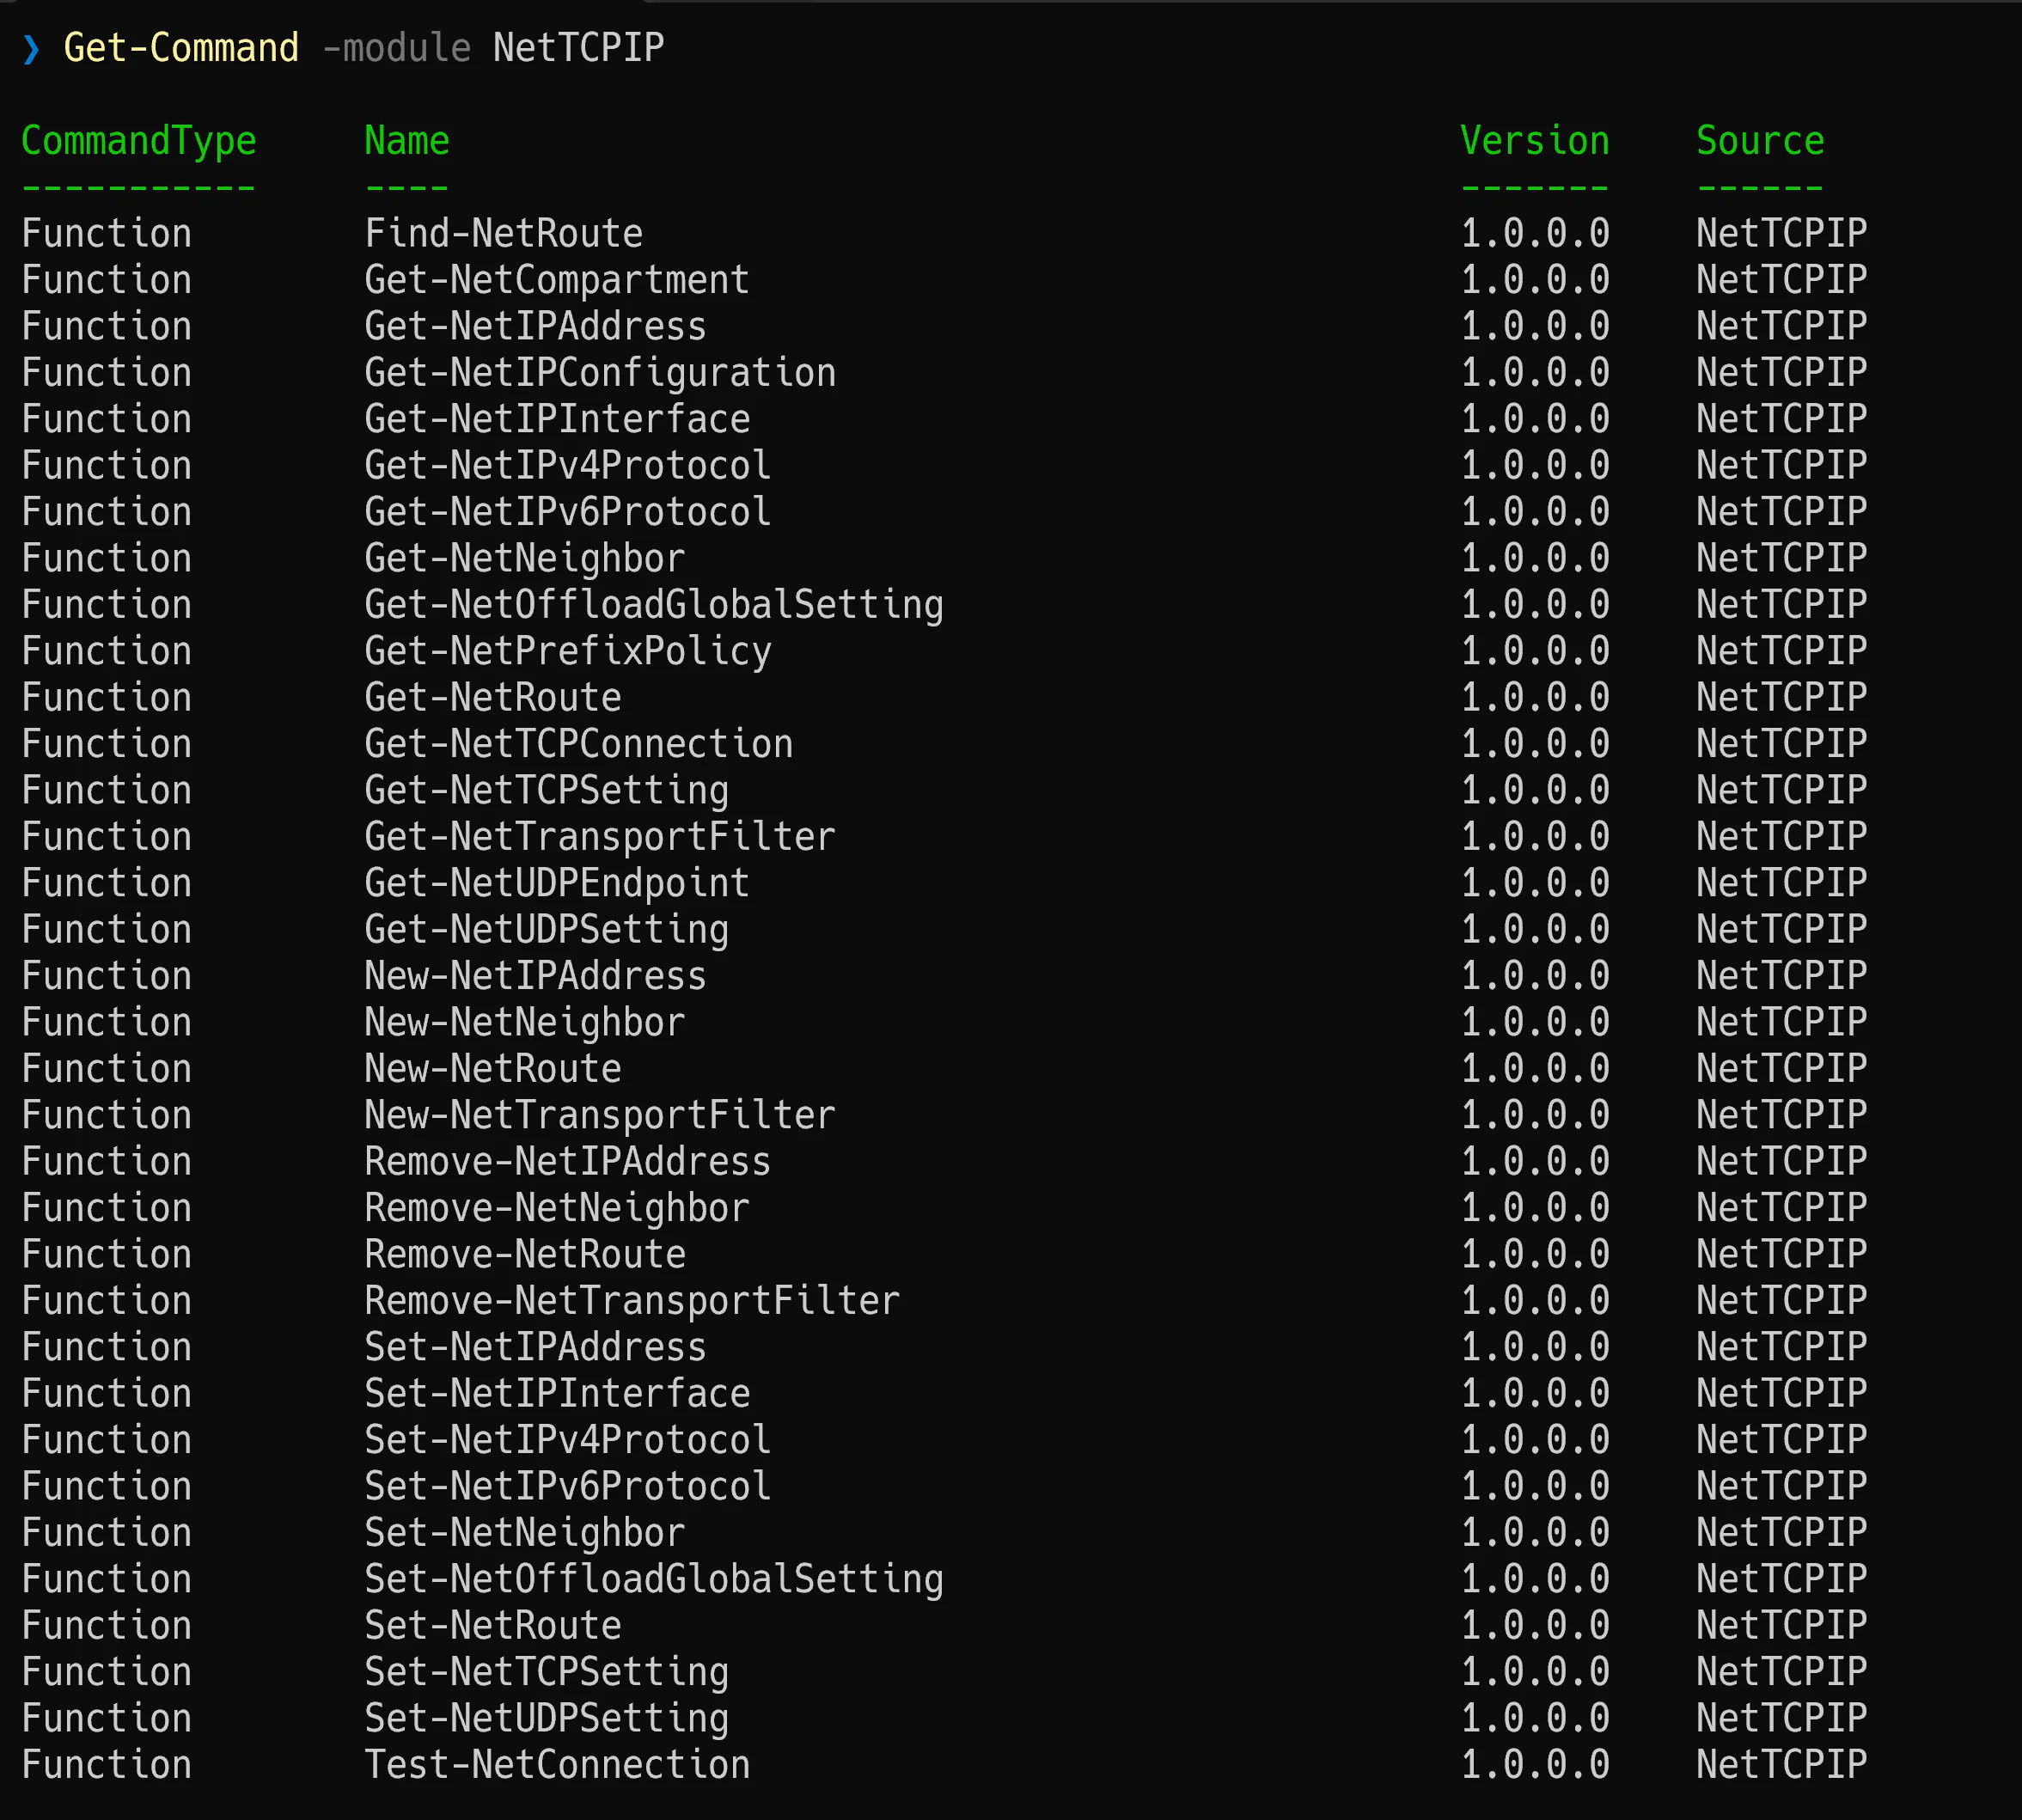Click Set-NetIPv6Protocol
This screenshot has width=2022, height=1820.
(568, 1486)
